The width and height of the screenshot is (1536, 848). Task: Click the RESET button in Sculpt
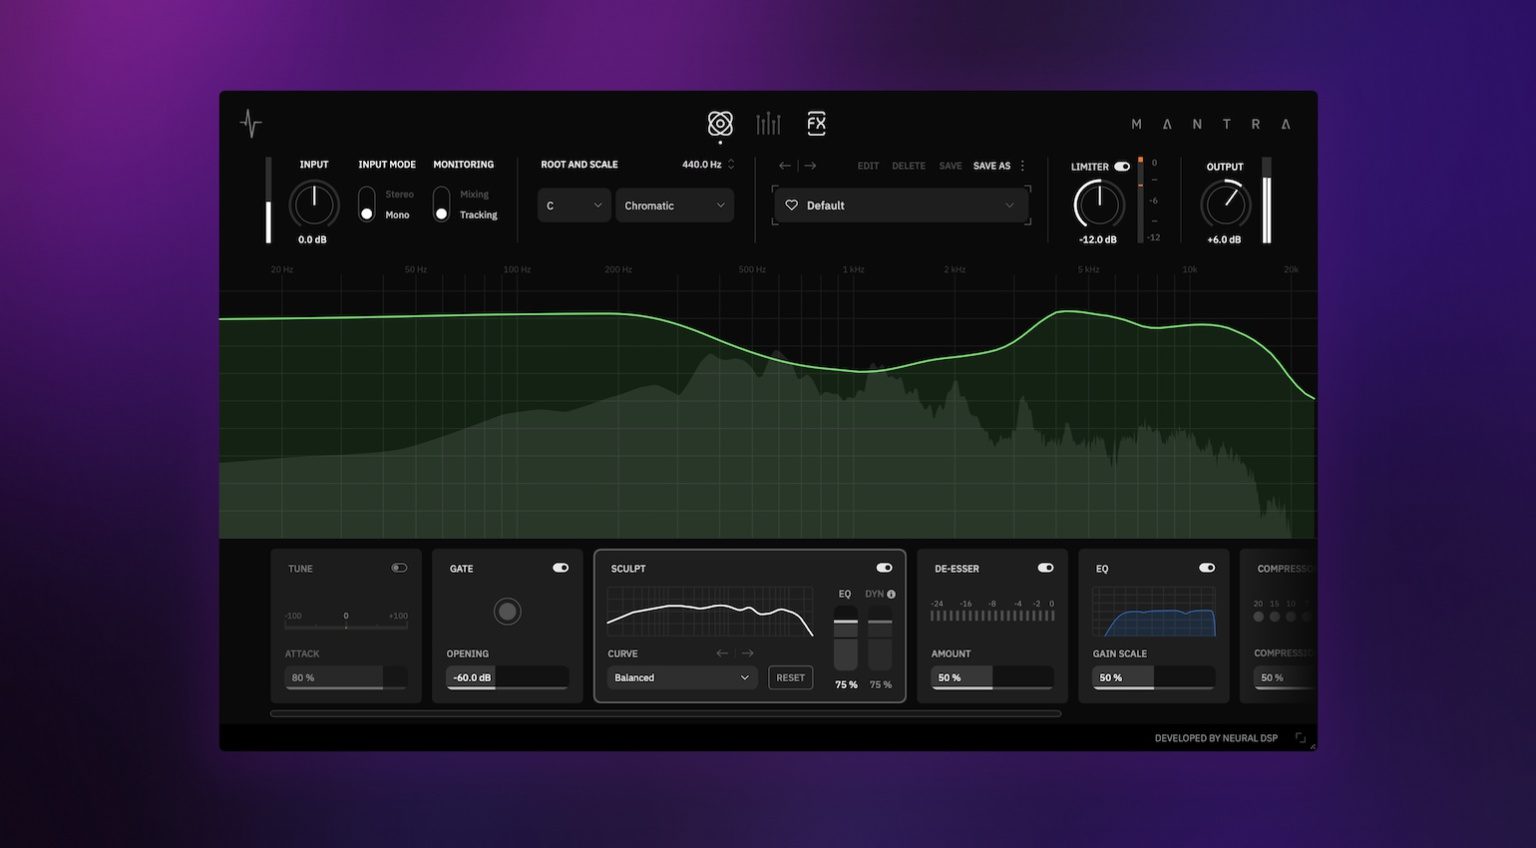click(x=790, y=677)
